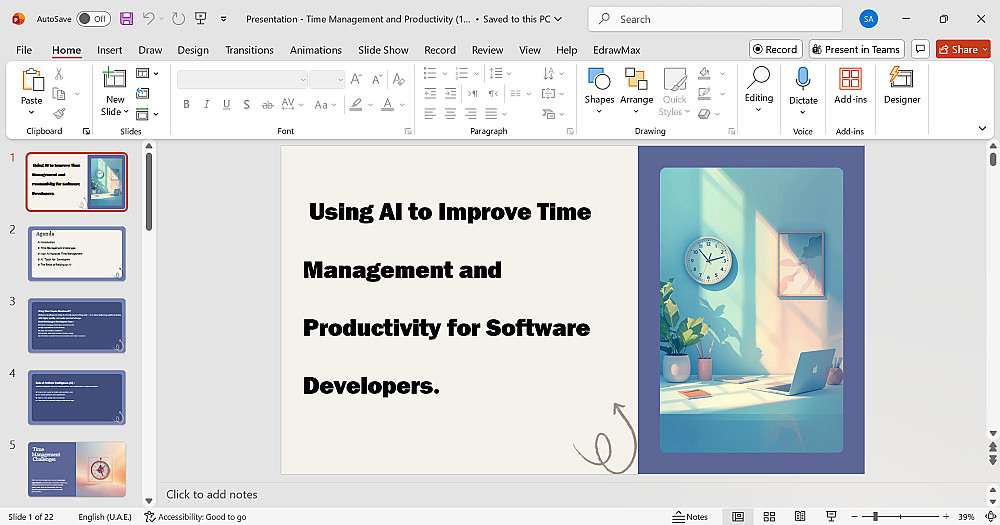Image resolution: width=1000 pixels, height=525 pixels.
Task: Click Fit slide to window icon
Action: click(990, 517)
